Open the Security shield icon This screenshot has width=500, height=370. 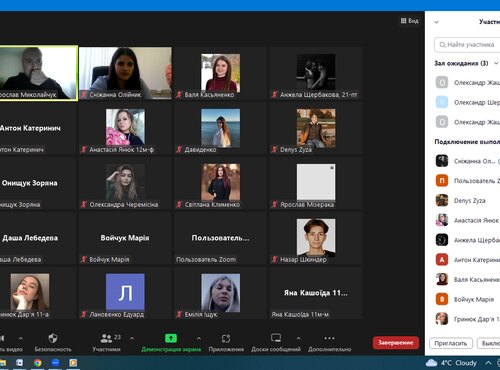53,338
